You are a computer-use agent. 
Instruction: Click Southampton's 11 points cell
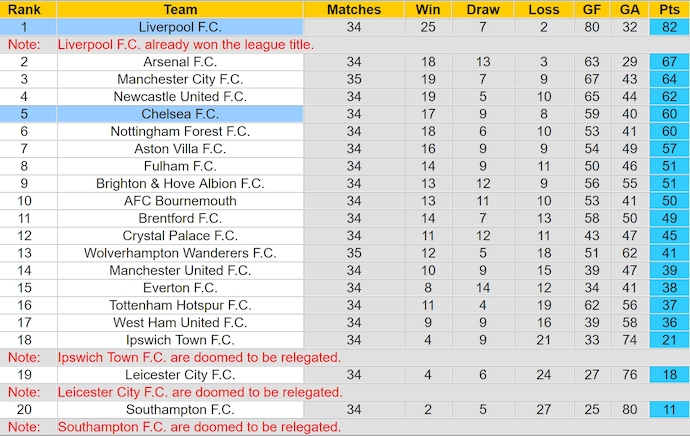click(x=669, y=409)
